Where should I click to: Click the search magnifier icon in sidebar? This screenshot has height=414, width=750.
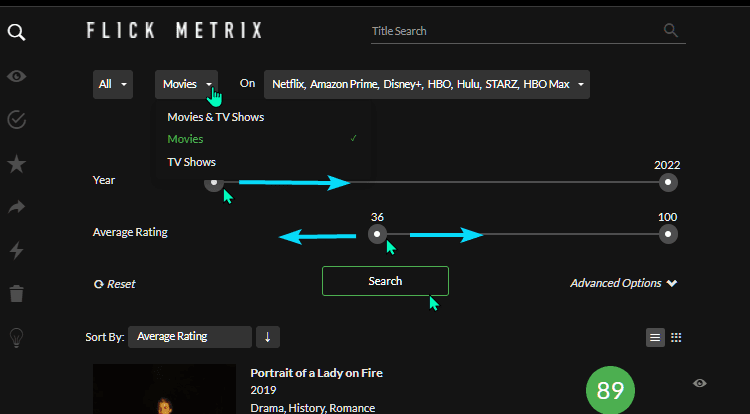tap(16, 32)
